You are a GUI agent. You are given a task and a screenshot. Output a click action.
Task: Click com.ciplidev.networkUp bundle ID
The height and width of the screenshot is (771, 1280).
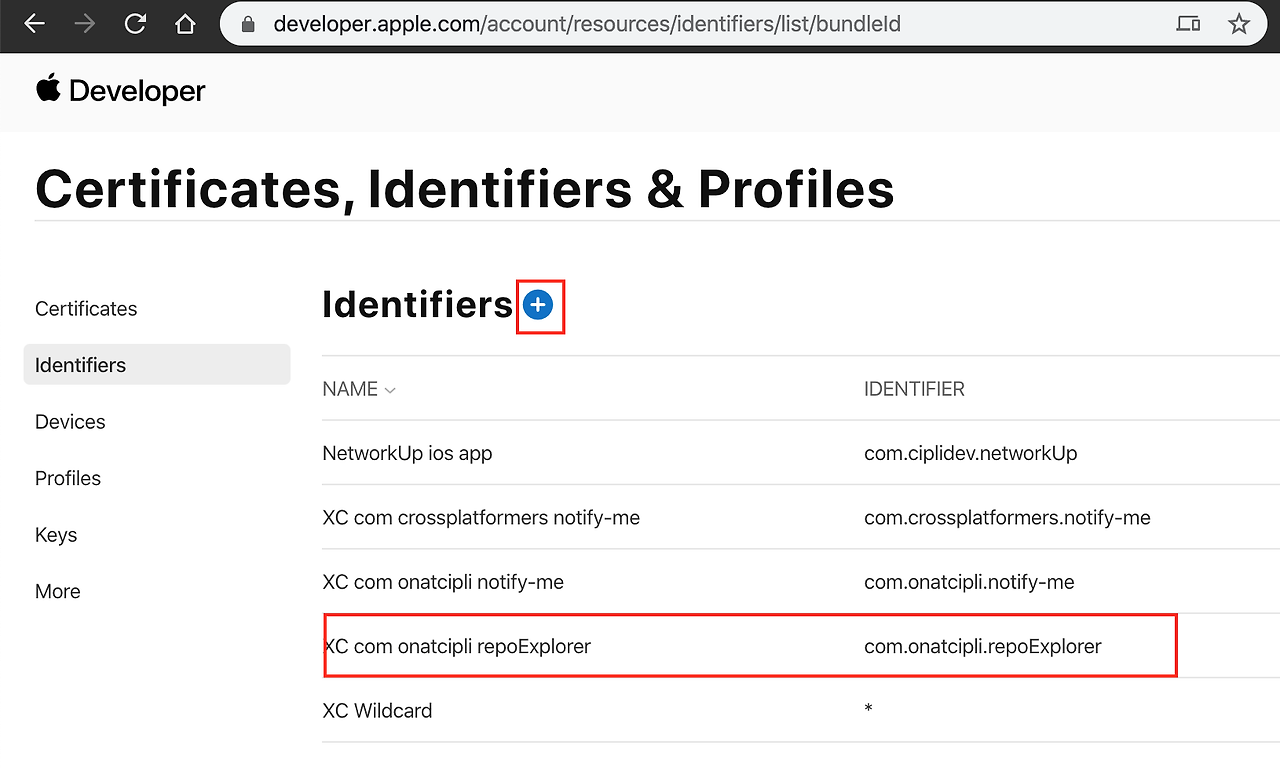971,453
